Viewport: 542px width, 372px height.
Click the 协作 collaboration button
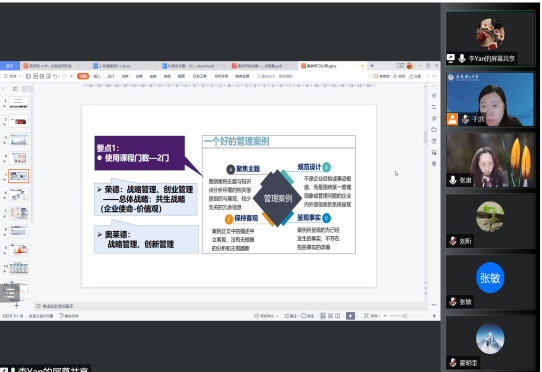[399, 76]
